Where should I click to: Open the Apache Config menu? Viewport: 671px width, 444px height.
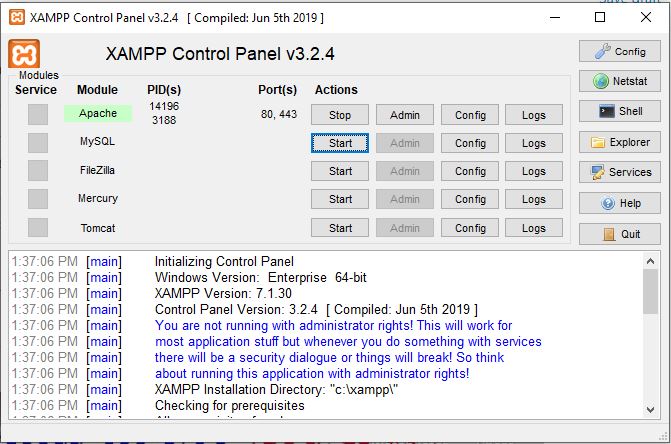[x=470, y=115]
